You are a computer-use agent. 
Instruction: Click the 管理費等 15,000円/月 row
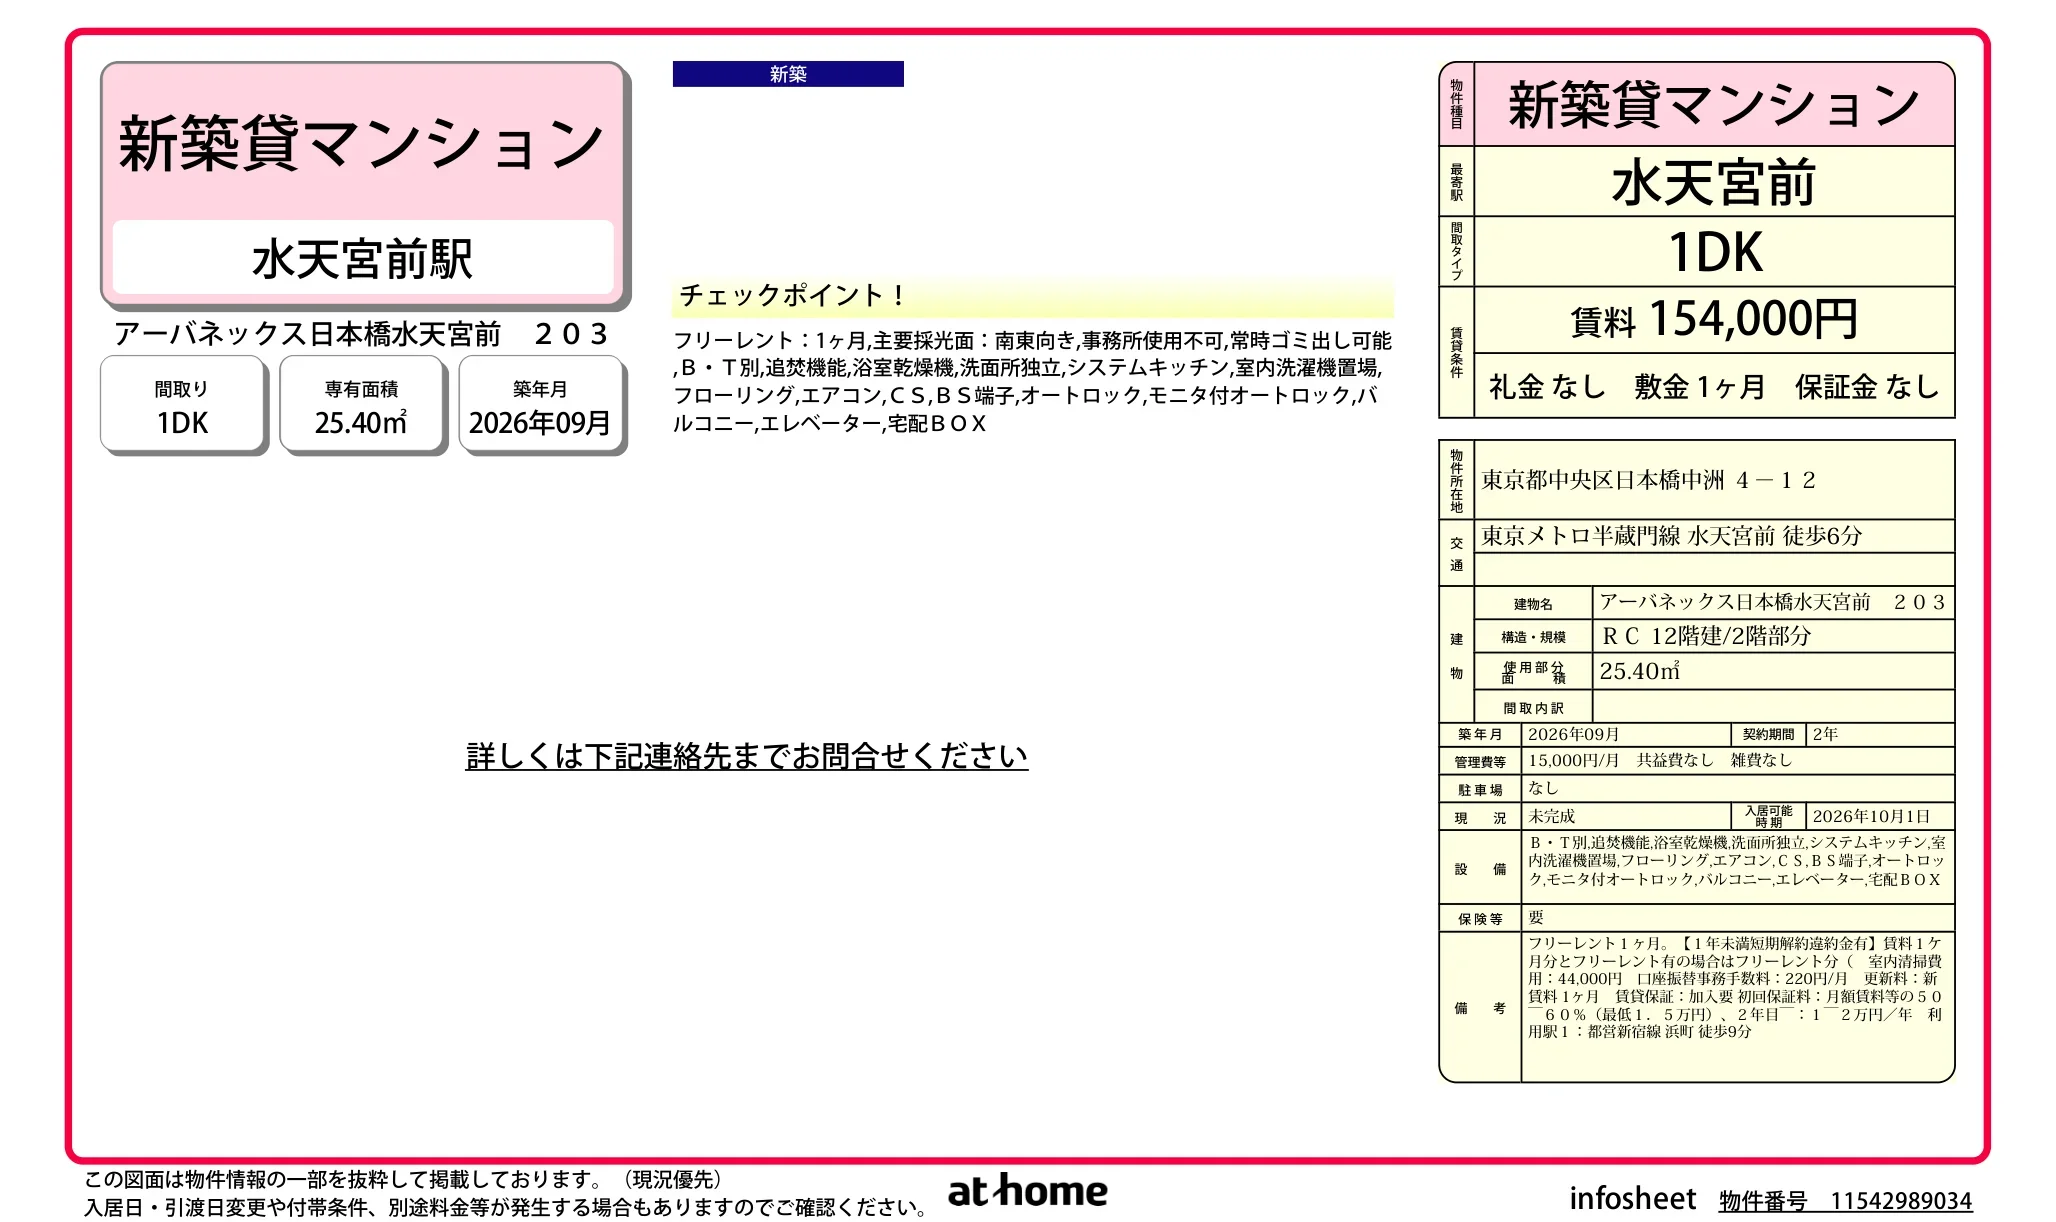[1696, 761]
